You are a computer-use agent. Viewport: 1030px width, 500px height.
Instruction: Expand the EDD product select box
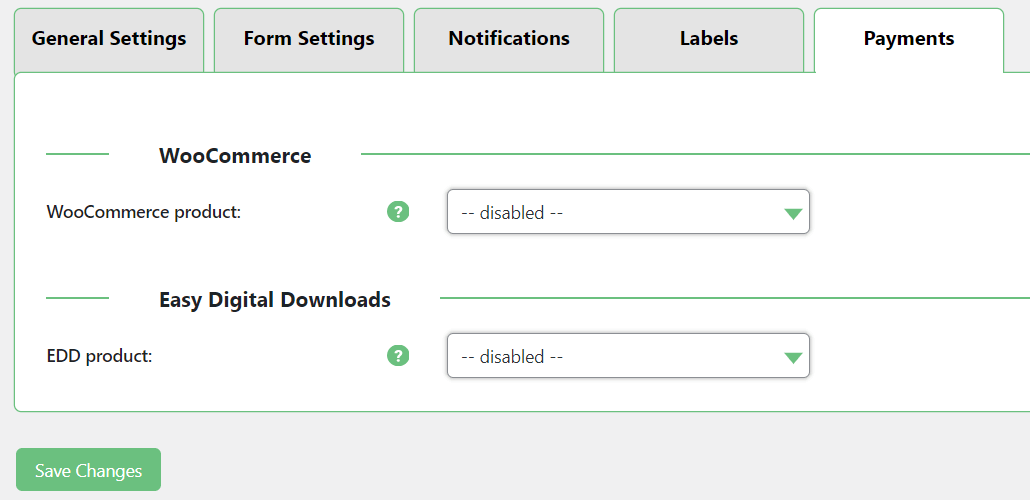click(x=627, y=356)
